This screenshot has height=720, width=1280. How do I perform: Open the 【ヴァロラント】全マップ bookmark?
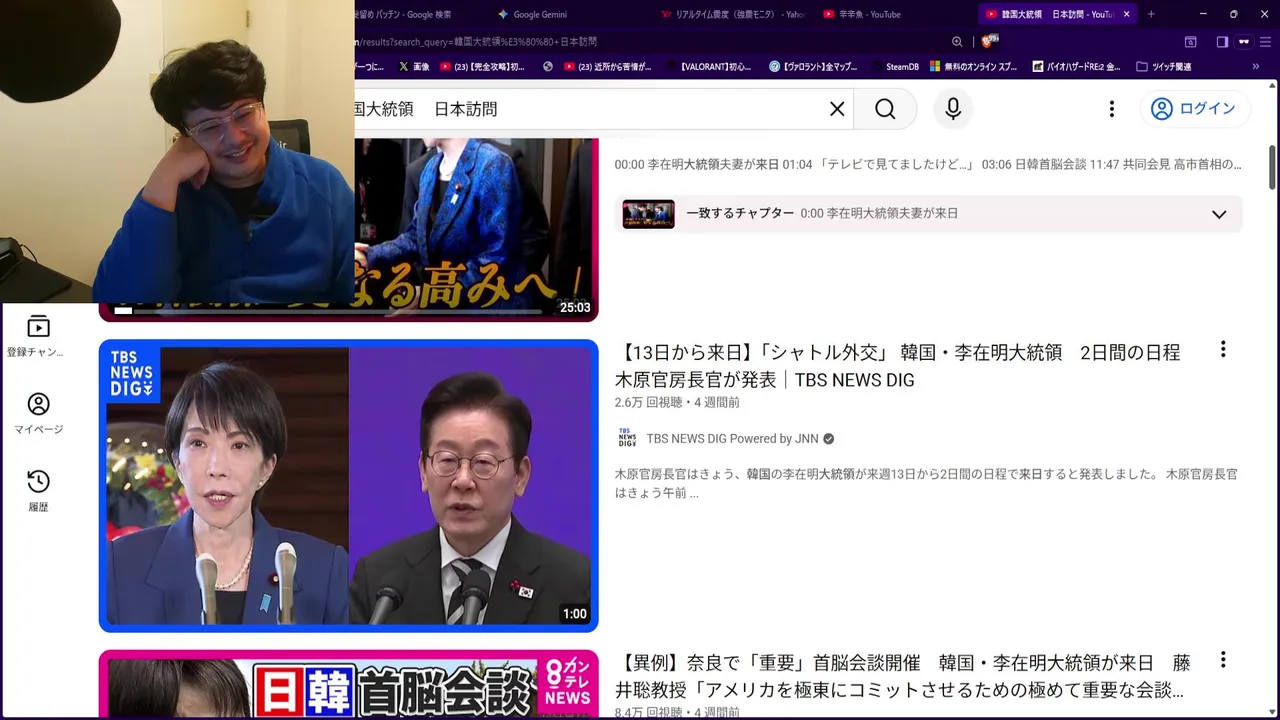click(813, 67)
